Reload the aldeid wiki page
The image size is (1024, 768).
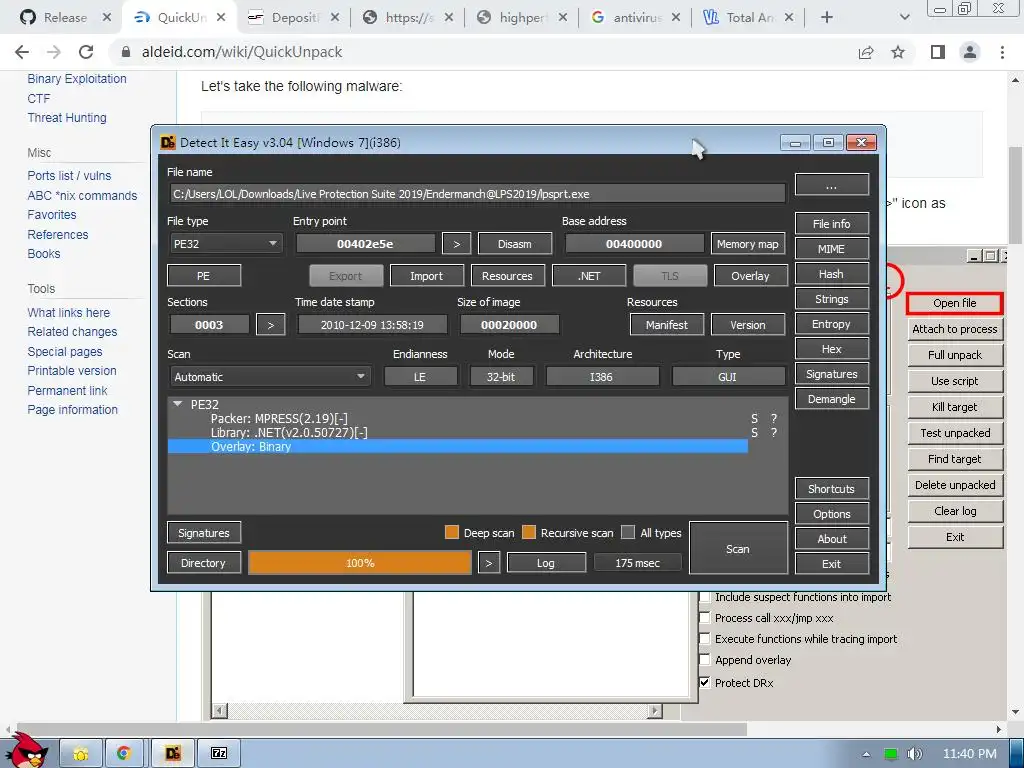click(86, 52)
